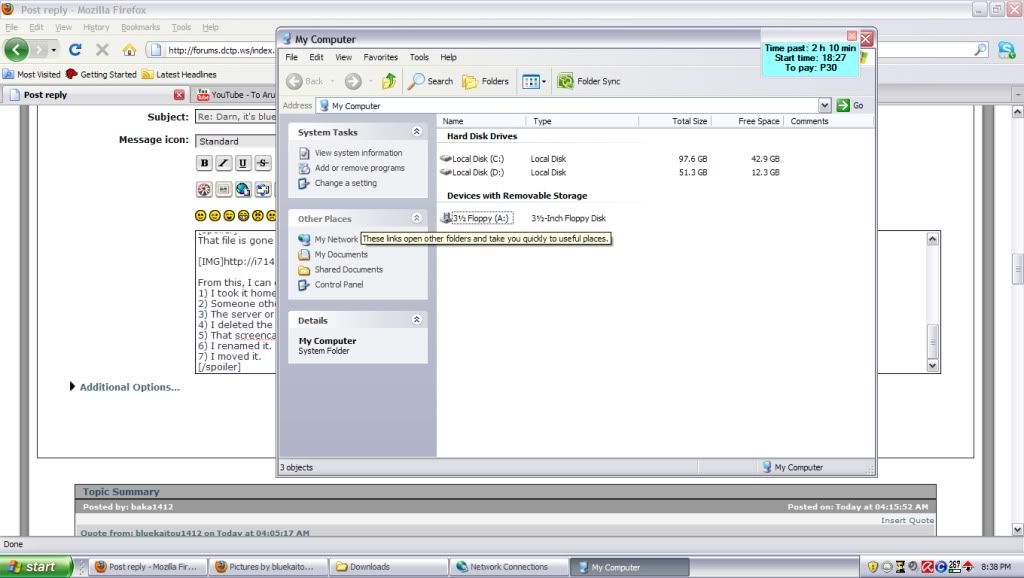Click the Insert Image button in reply form
This screenshot has width=1024, height=578.
[223, 189]
